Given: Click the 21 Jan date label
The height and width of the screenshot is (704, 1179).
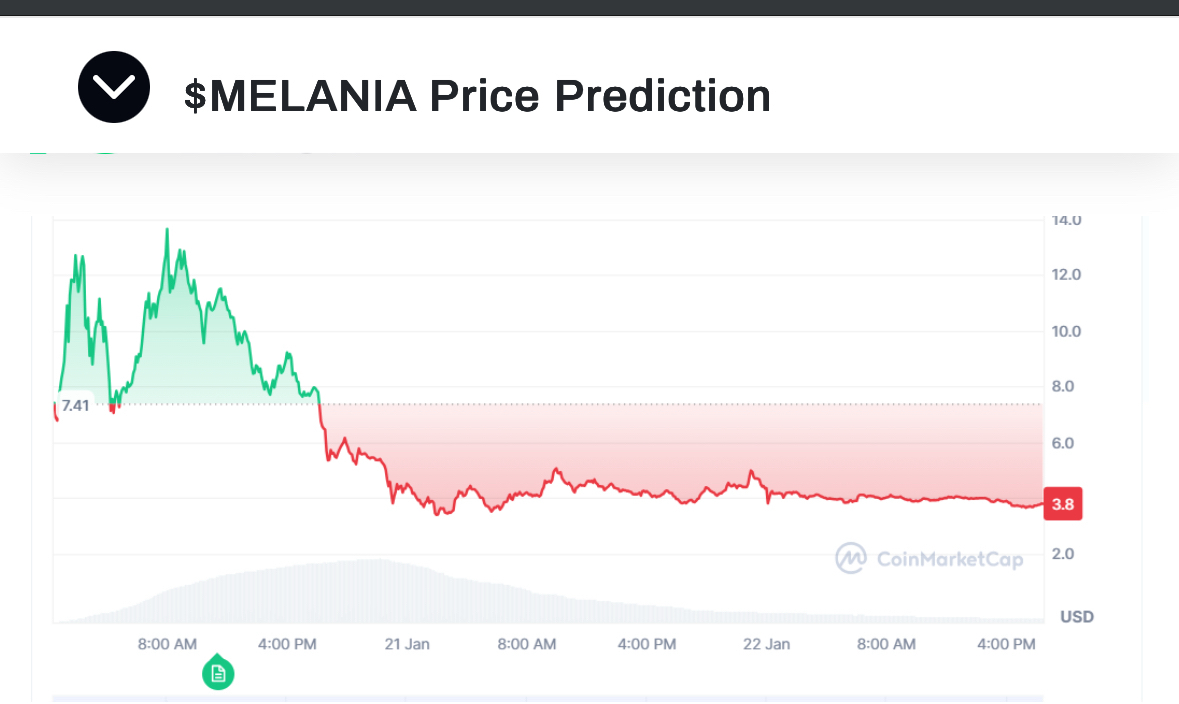Looking at the screenshot, I should pos(407,644).
